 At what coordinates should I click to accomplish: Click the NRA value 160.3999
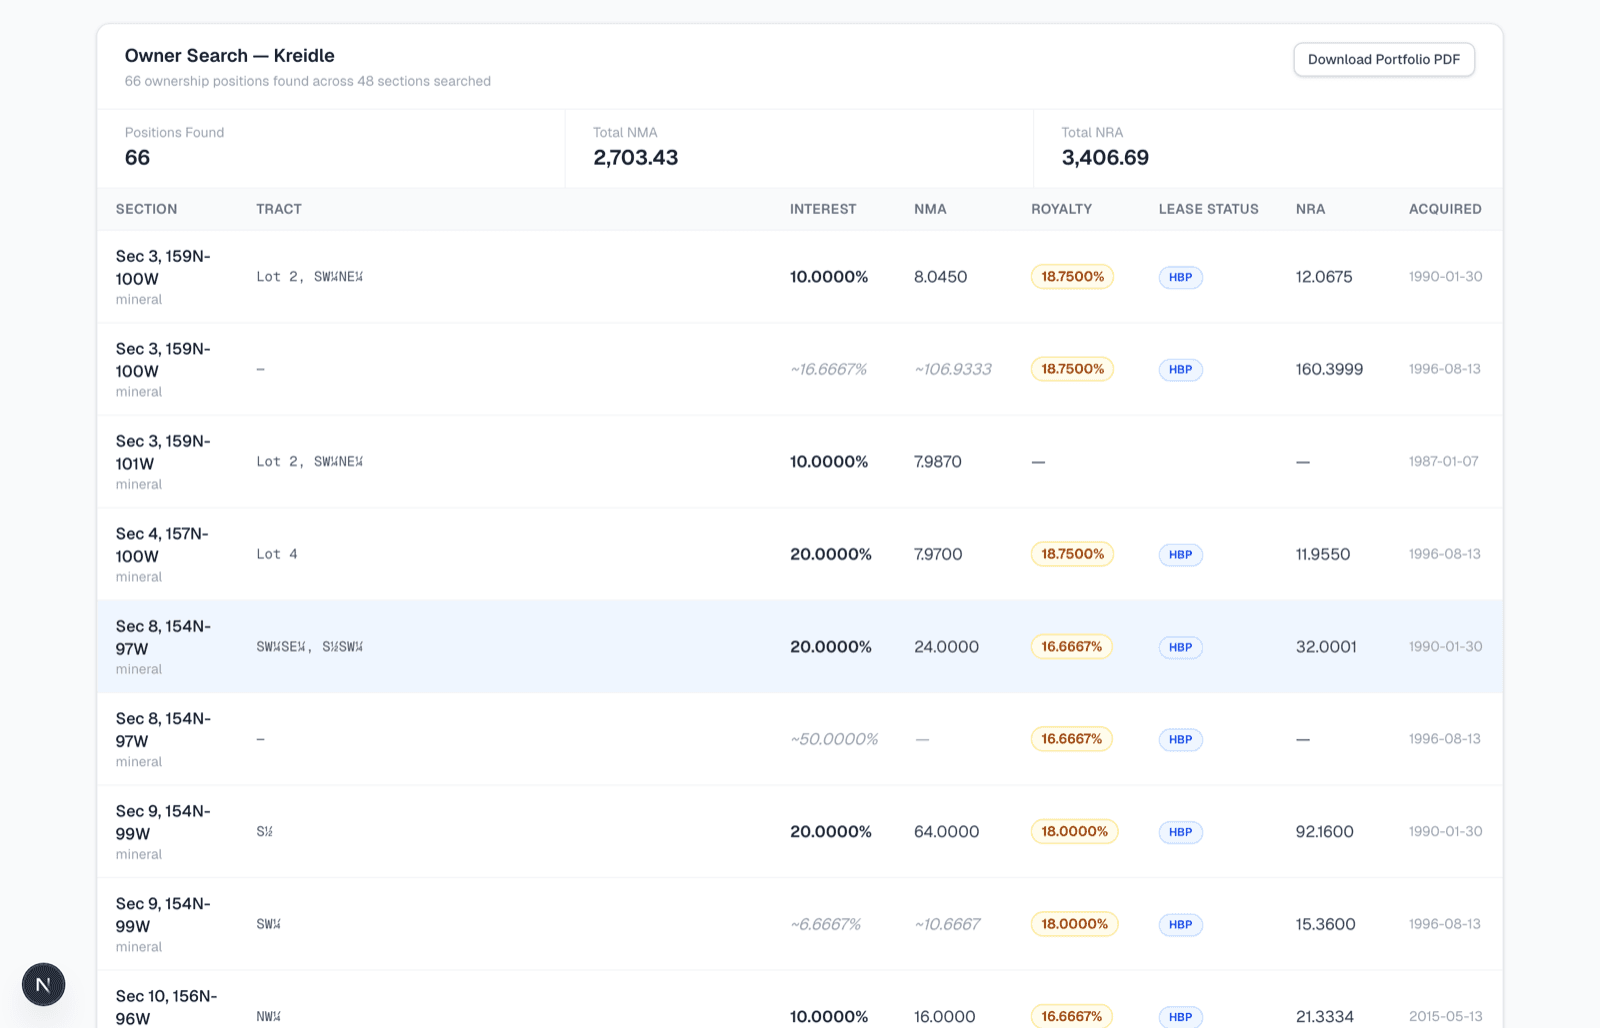click(x=1329, y=369)
